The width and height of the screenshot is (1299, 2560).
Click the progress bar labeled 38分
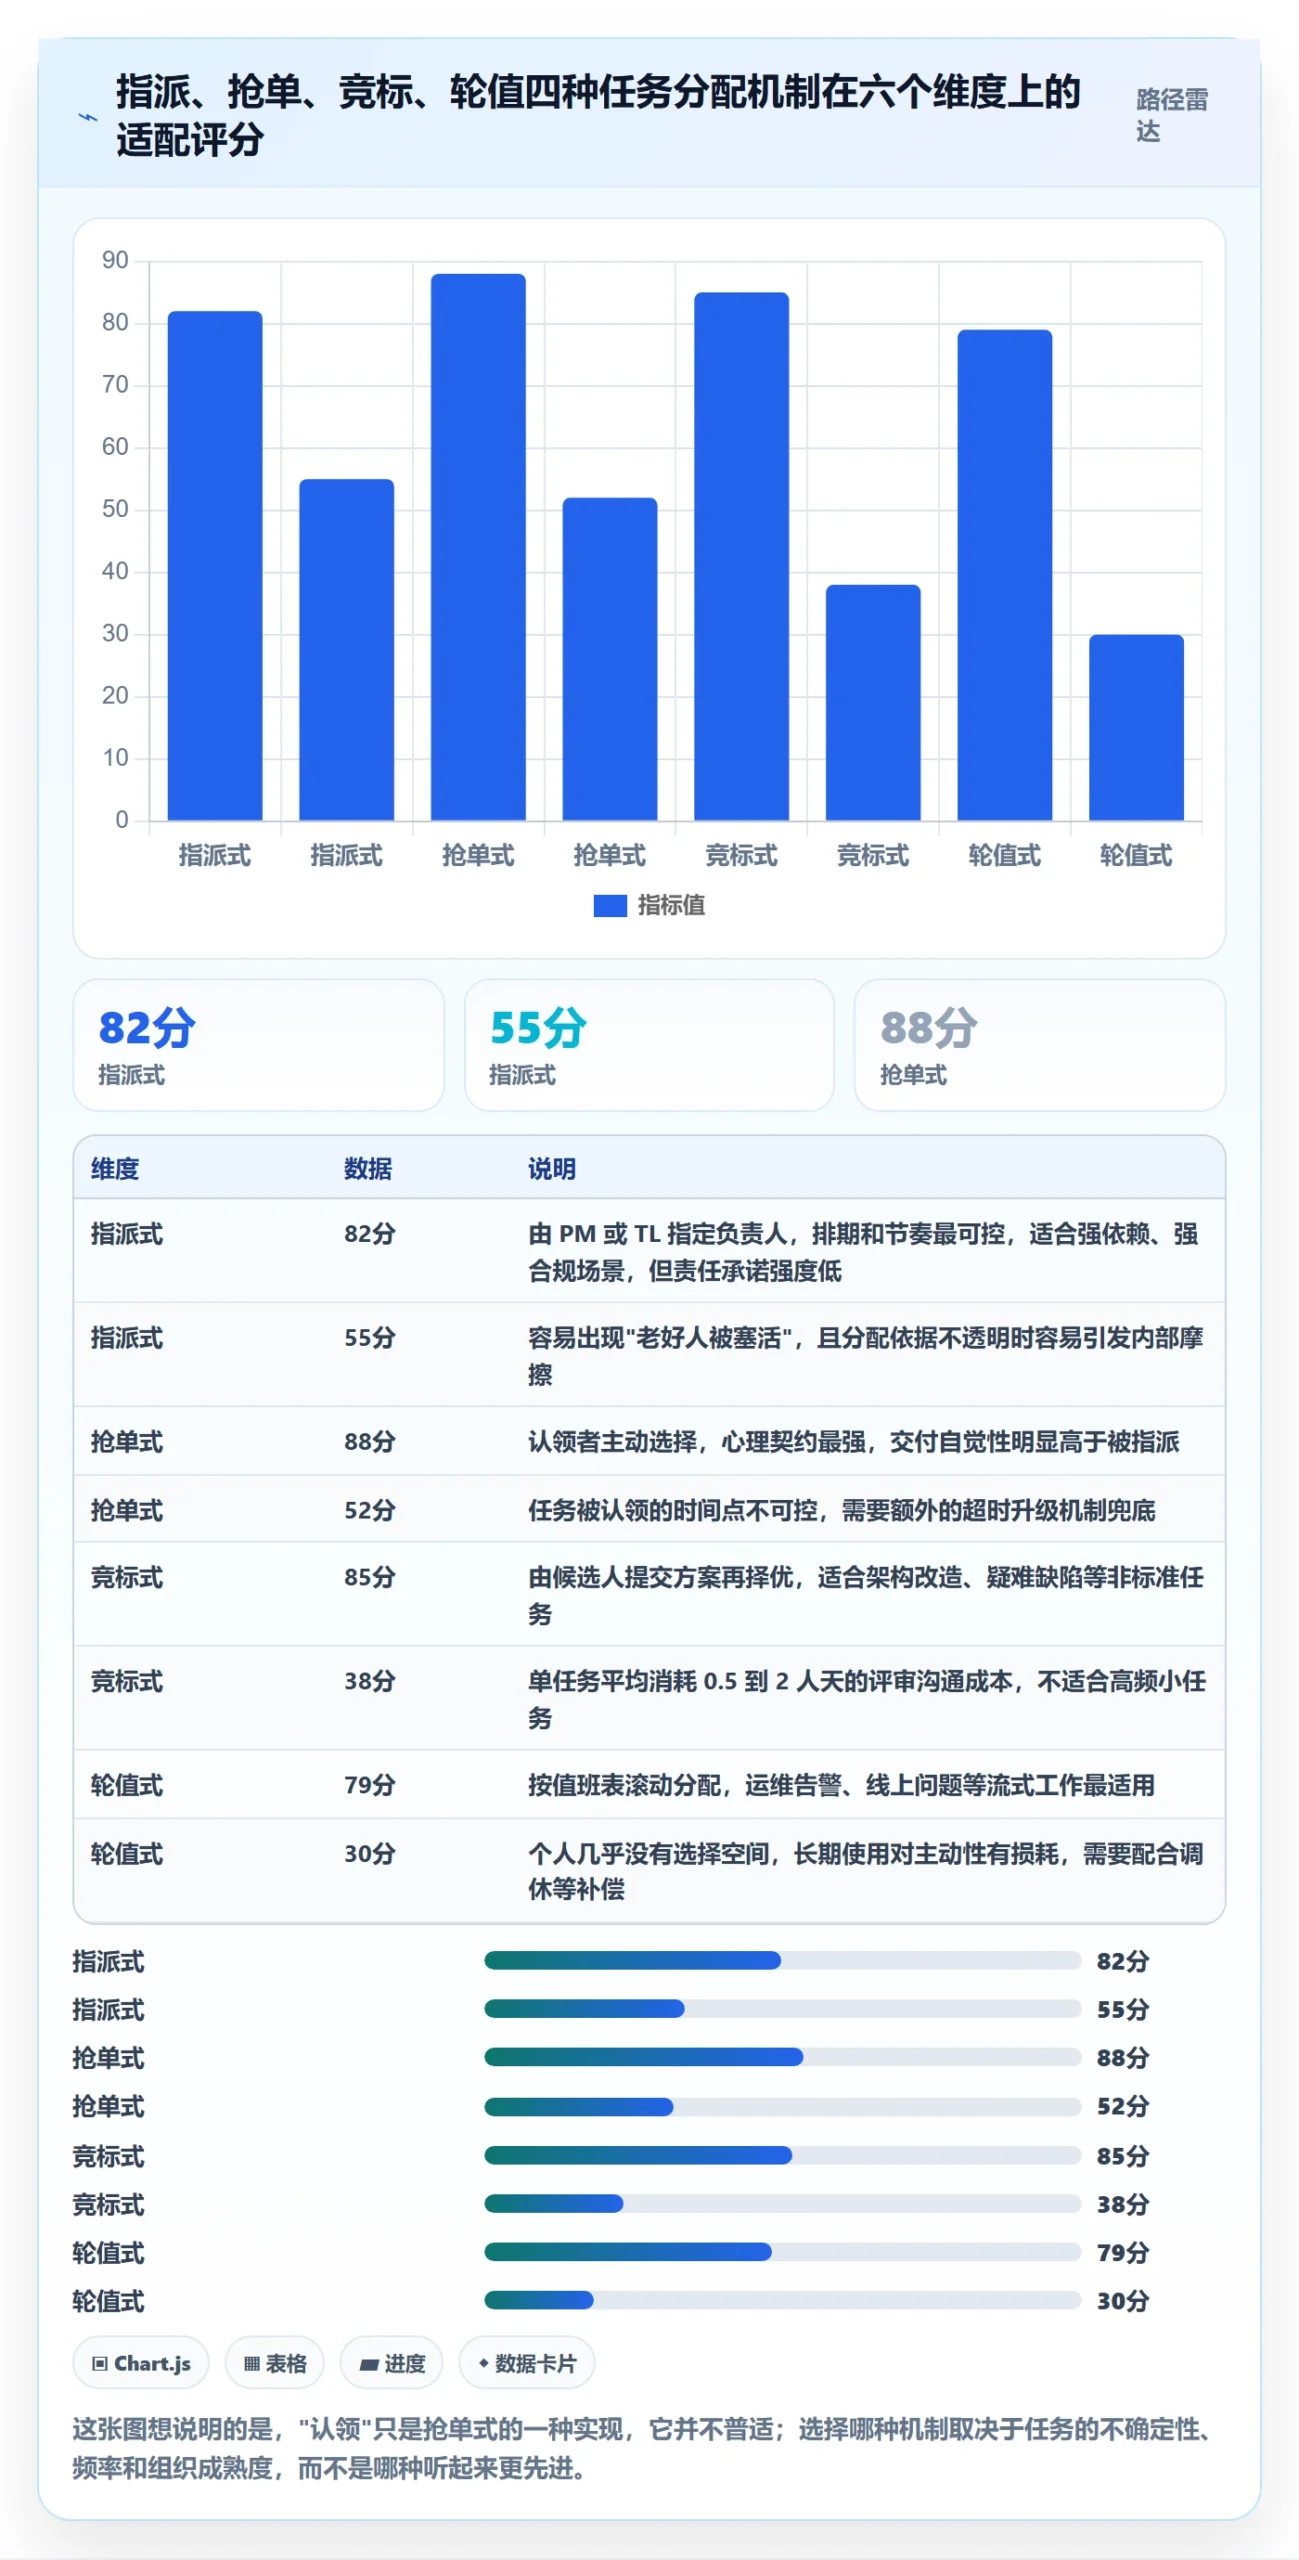pyautogui.click(x=783, y=2203)
